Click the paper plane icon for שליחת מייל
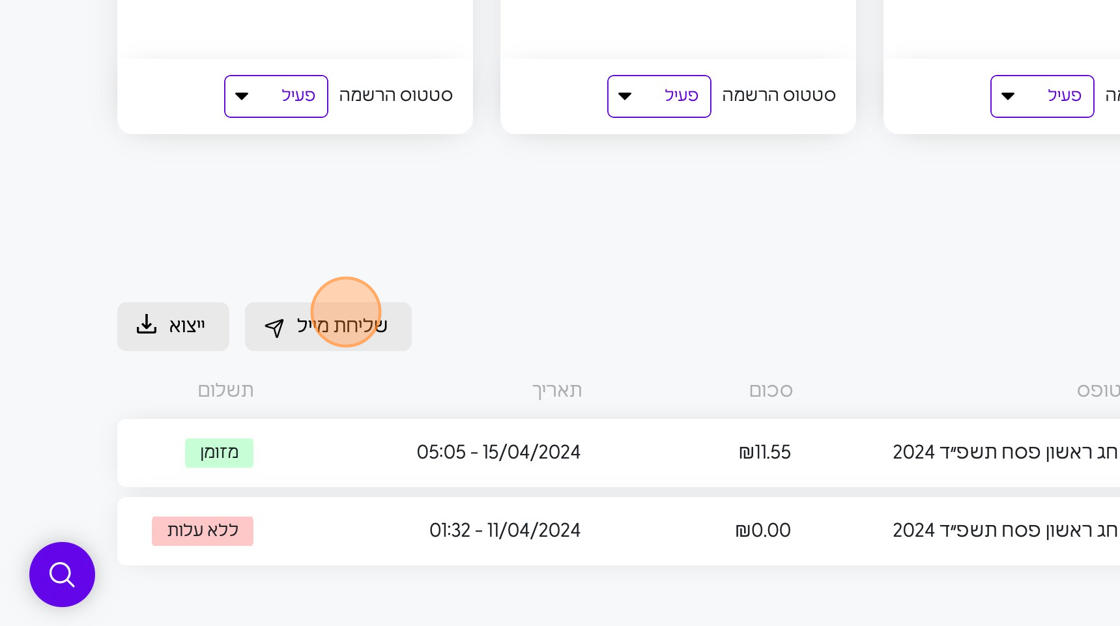This screenshot has width=1120, height=626. tap(274, 328)
